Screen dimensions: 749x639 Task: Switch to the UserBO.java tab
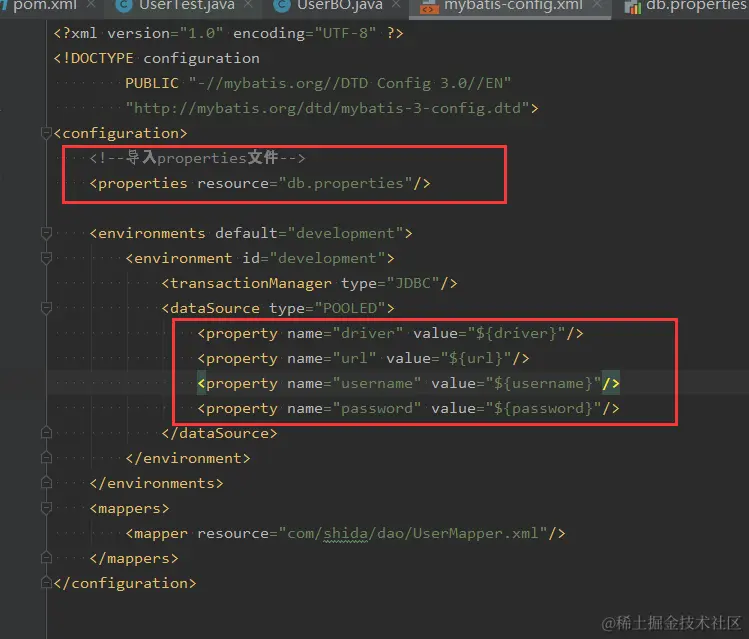coord(340,5)
